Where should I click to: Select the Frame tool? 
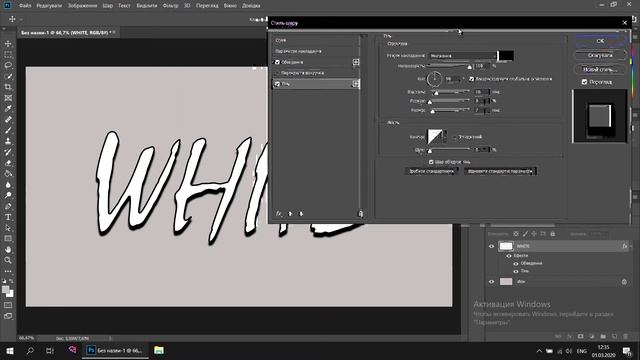8,98
